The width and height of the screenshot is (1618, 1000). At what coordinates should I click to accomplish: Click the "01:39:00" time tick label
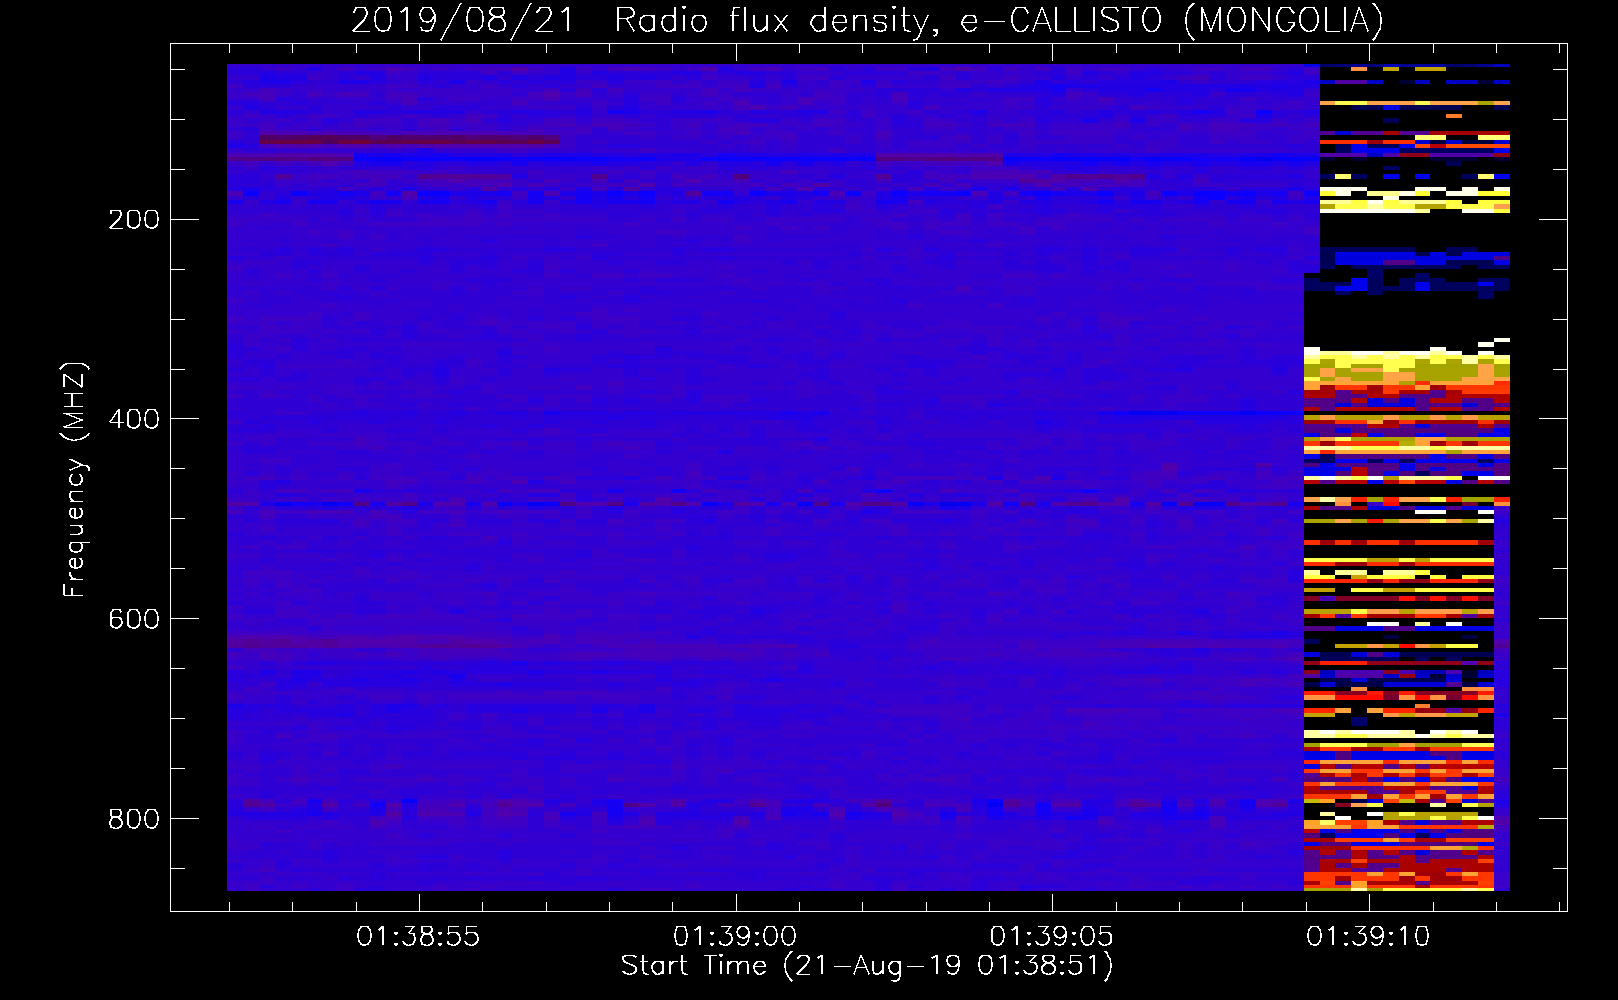tap(735, 936)
